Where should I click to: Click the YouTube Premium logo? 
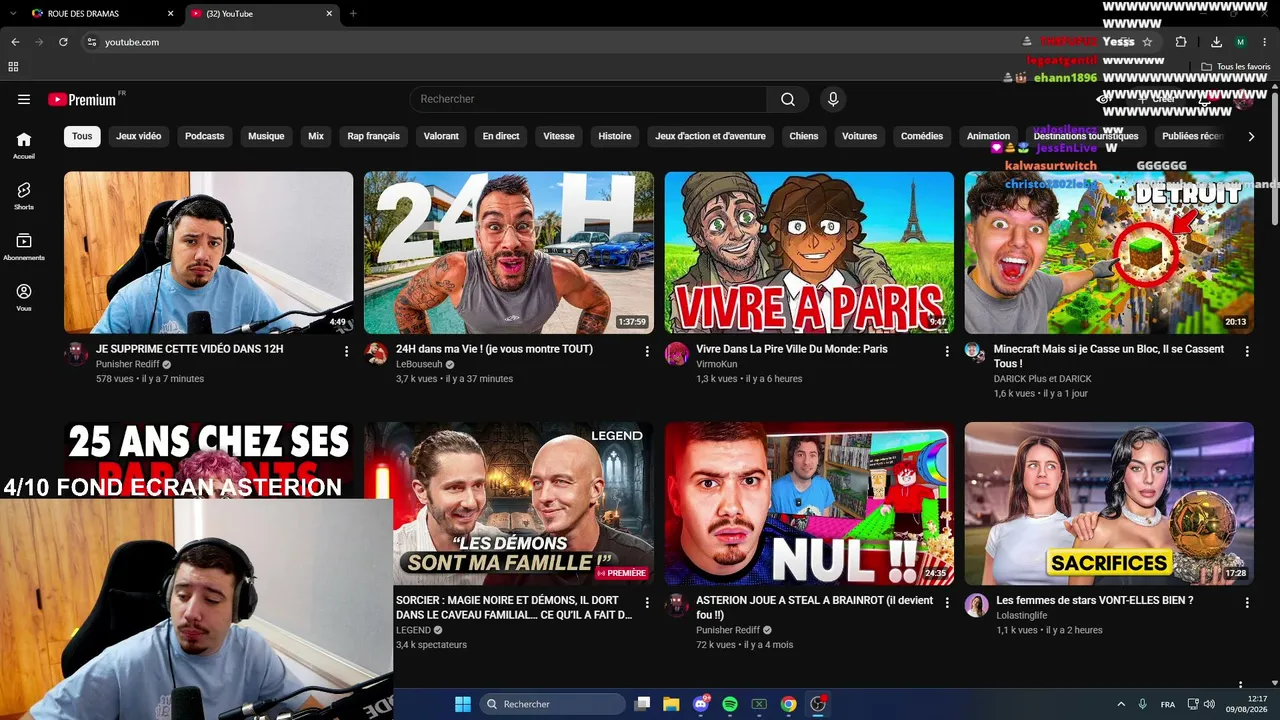tap(82, 99)
